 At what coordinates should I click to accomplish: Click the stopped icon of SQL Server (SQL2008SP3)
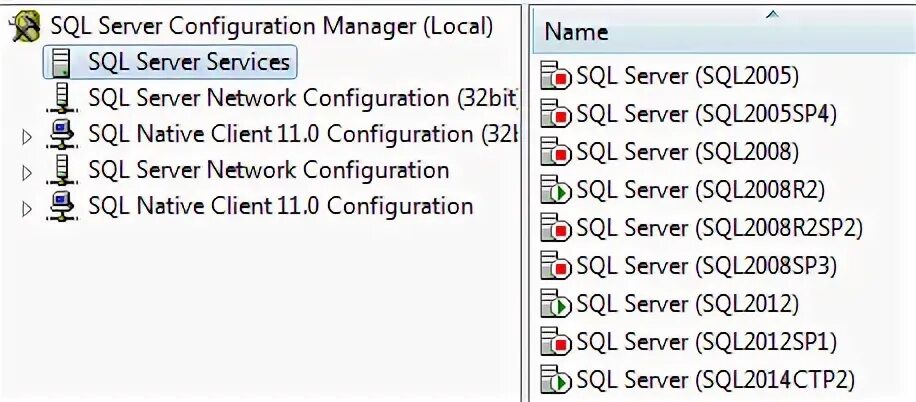coord(555,266)
